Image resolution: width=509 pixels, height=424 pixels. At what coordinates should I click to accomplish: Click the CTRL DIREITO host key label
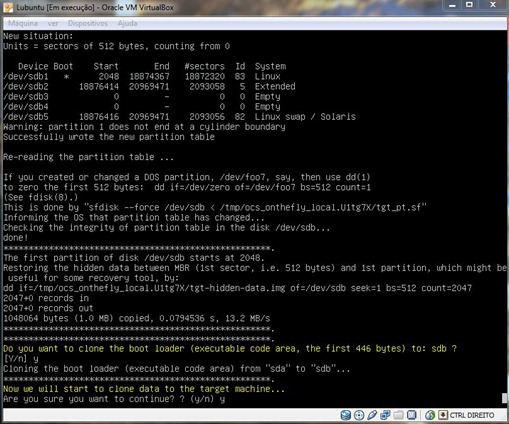[472, 415]
